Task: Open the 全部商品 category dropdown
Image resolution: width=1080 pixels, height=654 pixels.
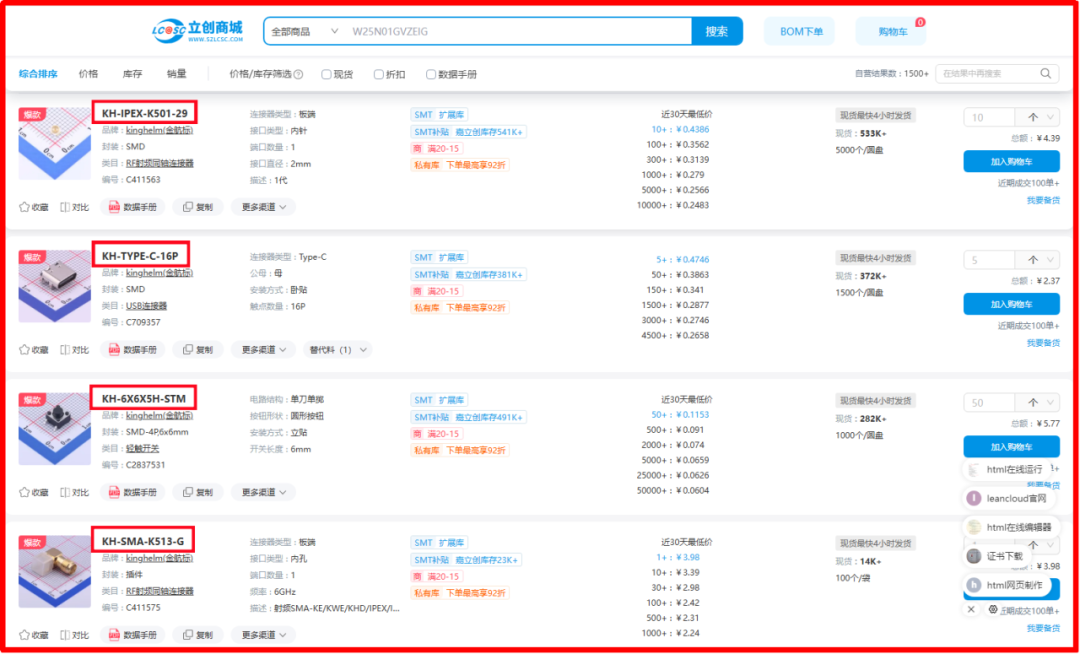Action: coord(305,32)
